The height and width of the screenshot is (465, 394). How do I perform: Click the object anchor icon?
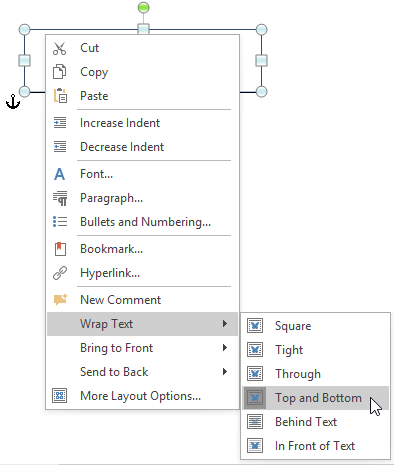(x=13, y=102)
